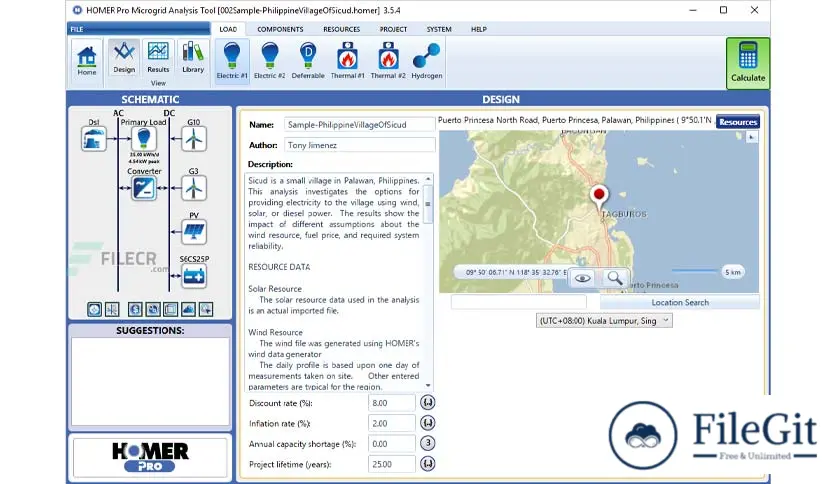Click the HOMER Pro logo

tap(150, 457)
